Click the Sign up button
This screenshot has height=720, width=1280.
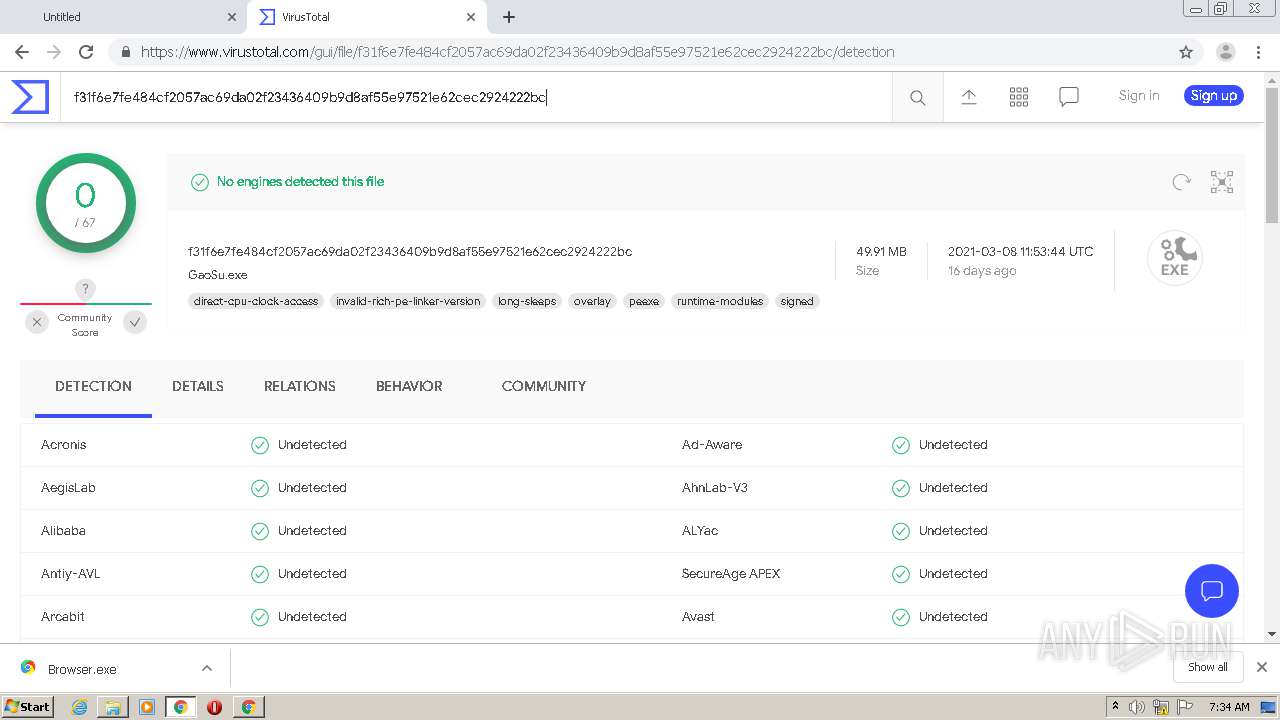click(1214, 96)
